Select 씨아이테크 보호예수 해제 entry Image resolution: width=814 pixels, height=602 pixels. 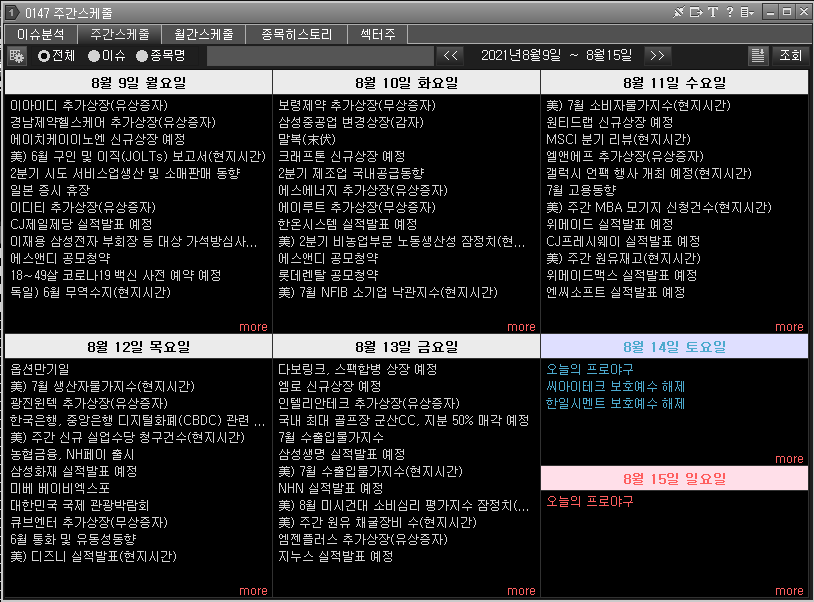coord(615,387)
